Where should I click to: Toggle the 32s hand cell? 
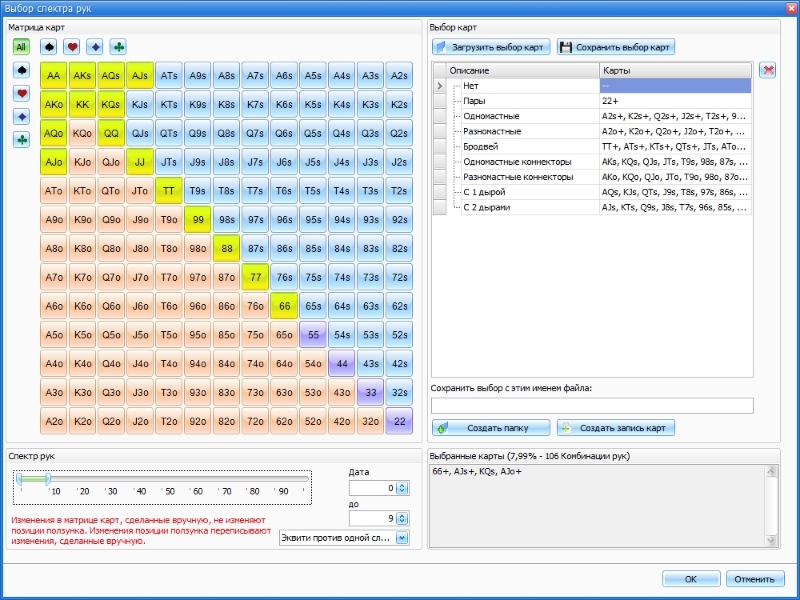[x=399, y=392]
